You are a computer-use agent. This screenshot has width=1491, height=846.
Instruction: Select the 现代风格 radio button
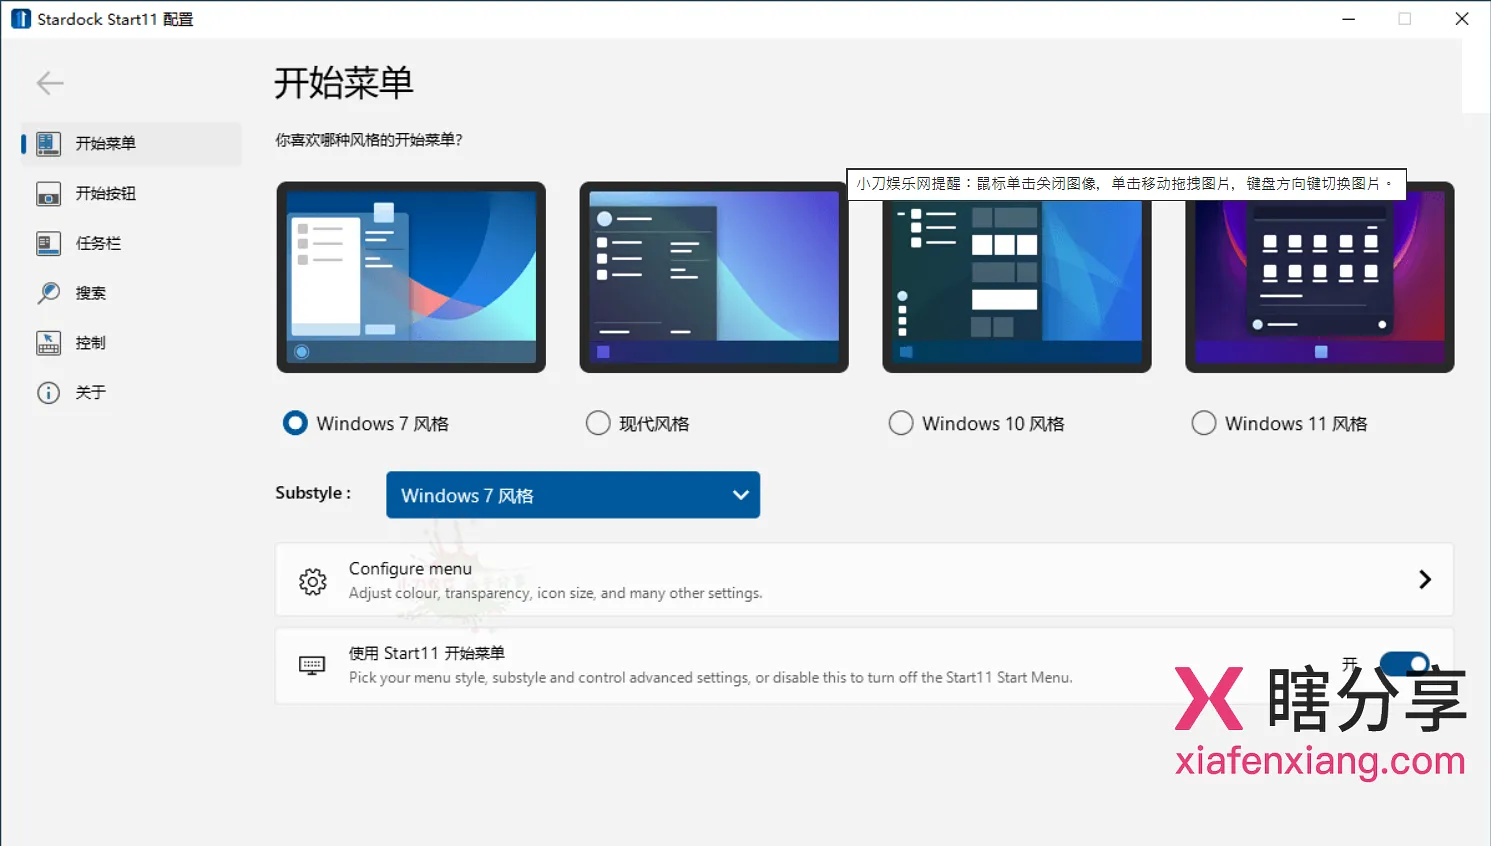coord(598,423)
